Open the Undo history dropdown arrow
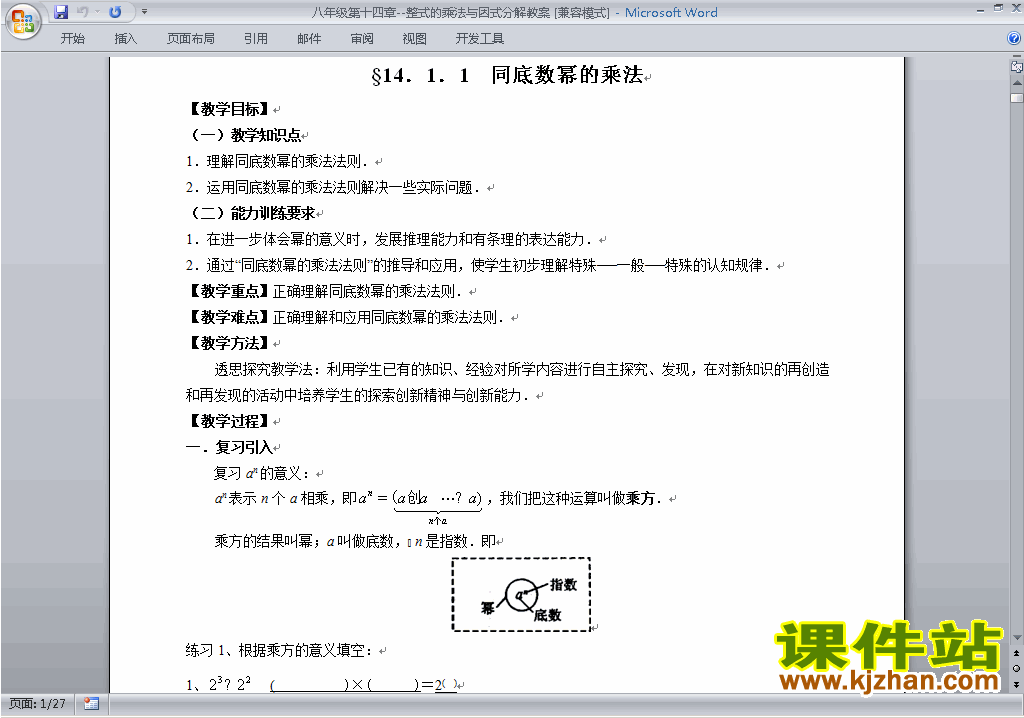The height and width of the screenshot is (718, 1024). 98,12
